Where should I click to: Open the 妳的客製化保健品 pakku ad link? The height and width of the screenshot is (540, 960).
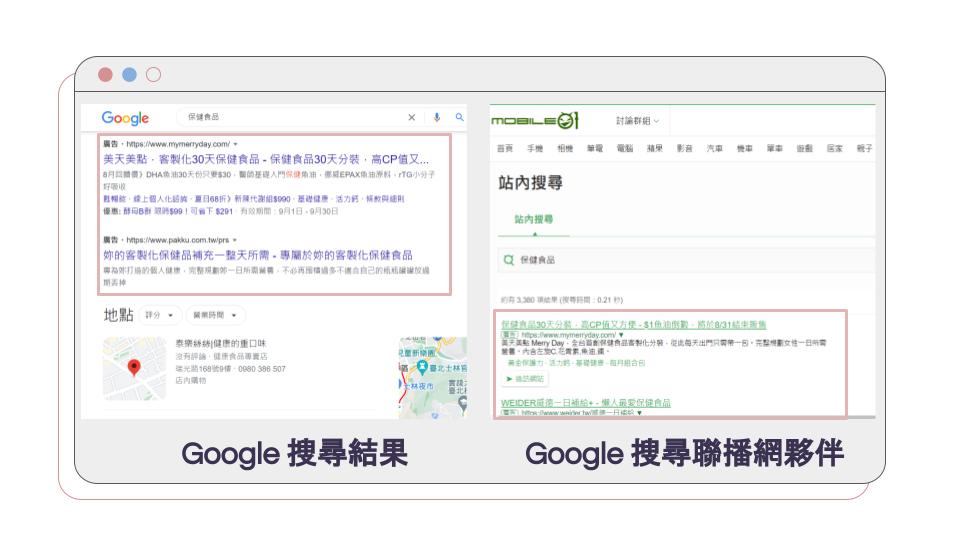pyautogui.click(x=257, y=255)
